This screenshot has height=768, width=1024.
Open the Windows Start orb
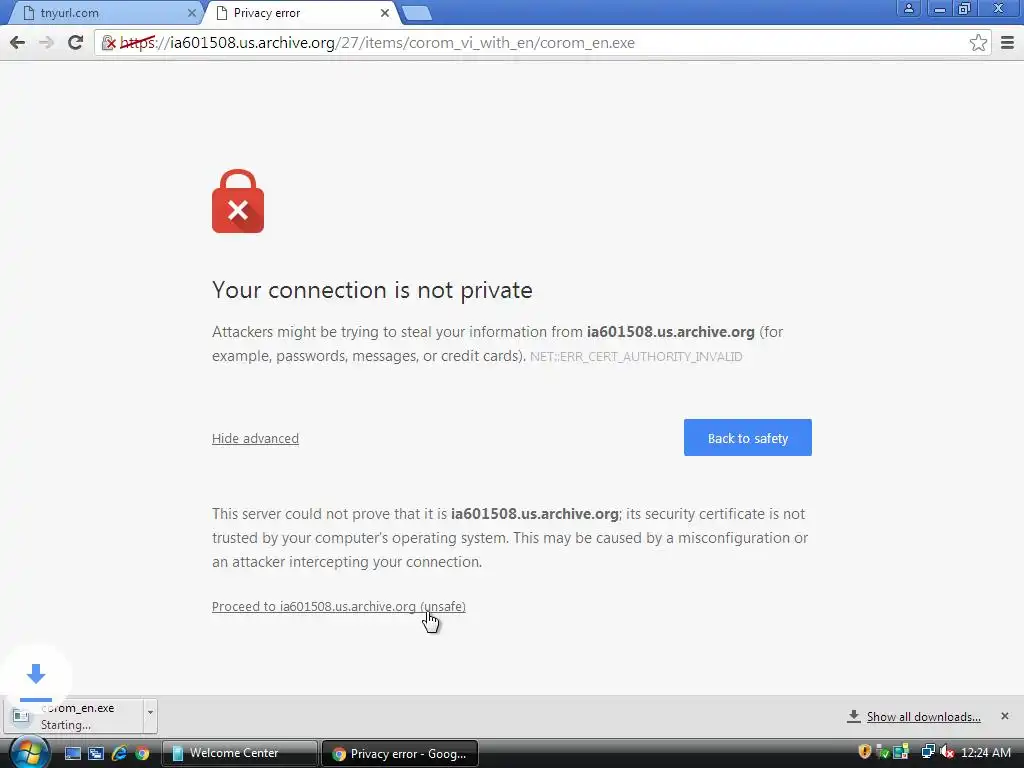click(x=29, y=752)
